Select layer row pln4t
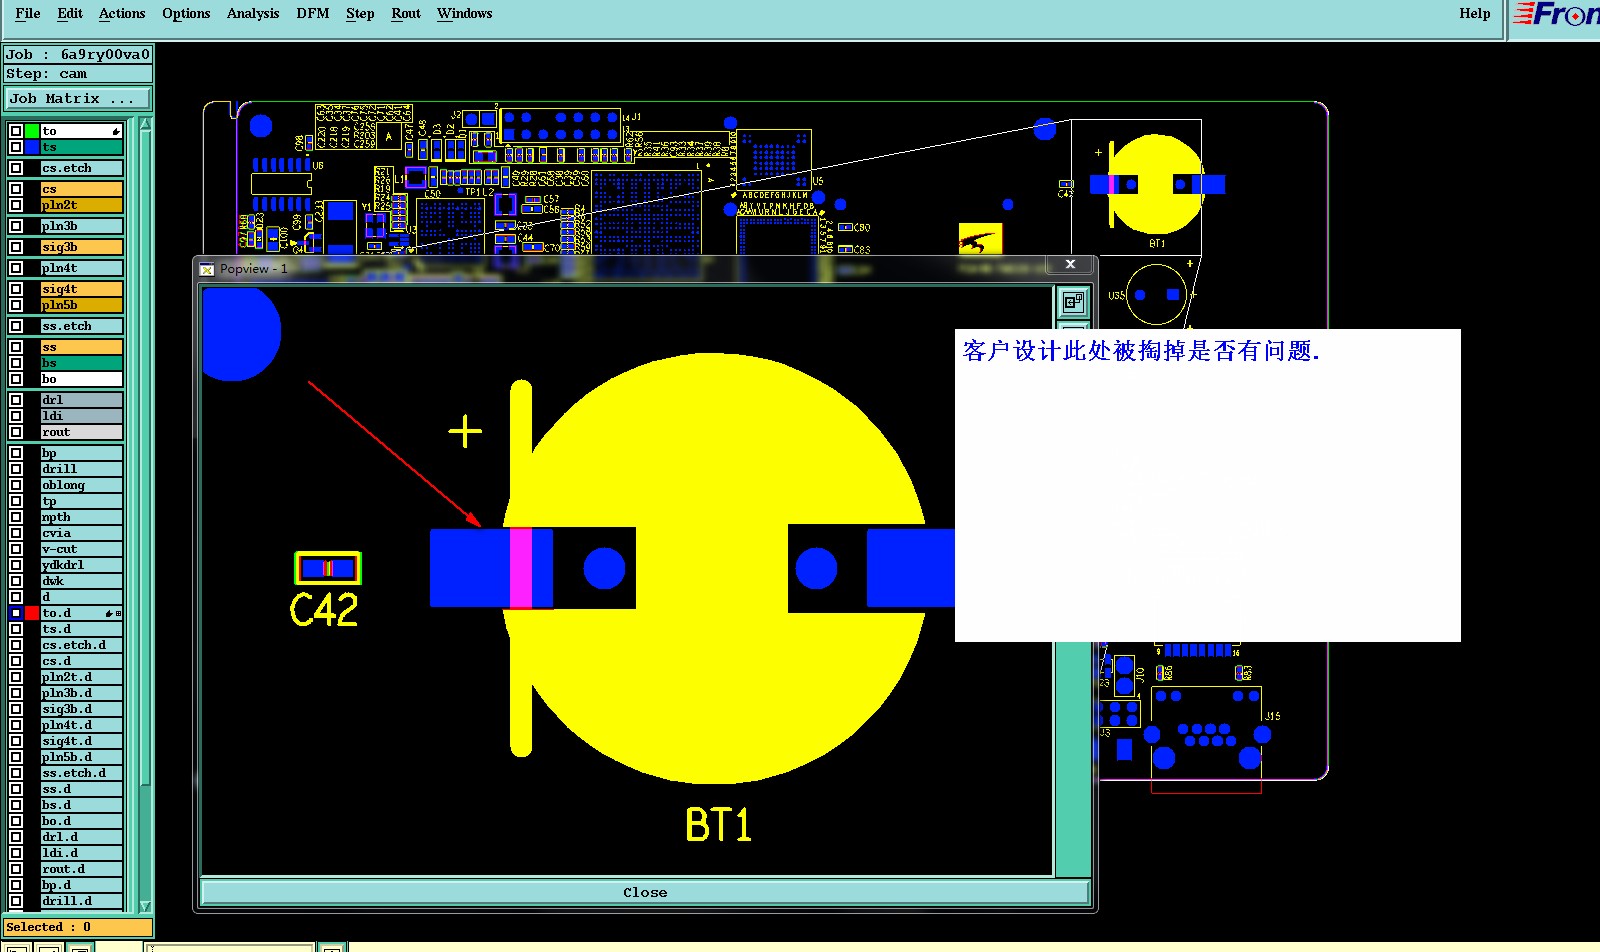 point(81,268)
